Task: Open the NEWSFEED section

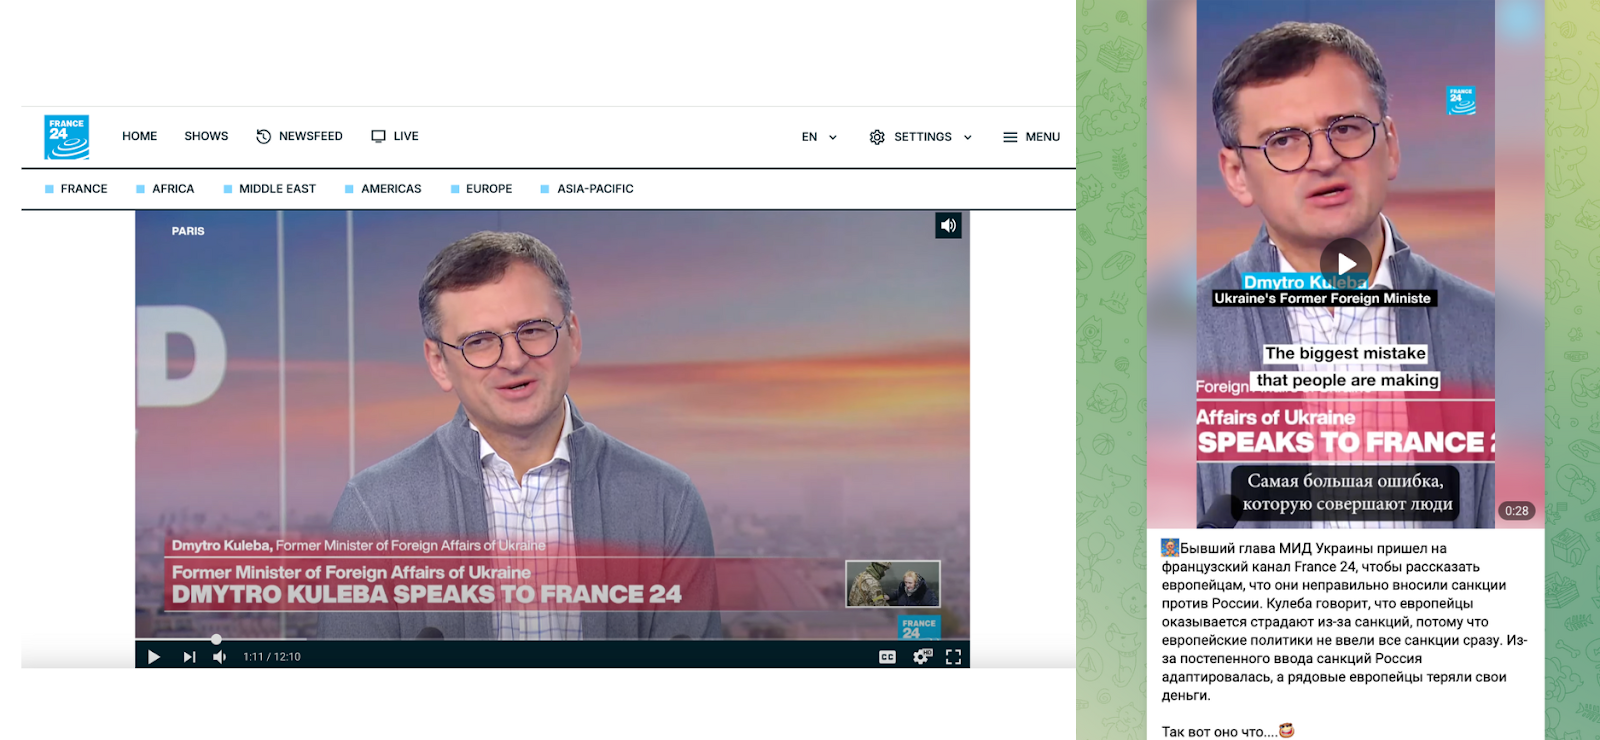Action: coord(299,136)
